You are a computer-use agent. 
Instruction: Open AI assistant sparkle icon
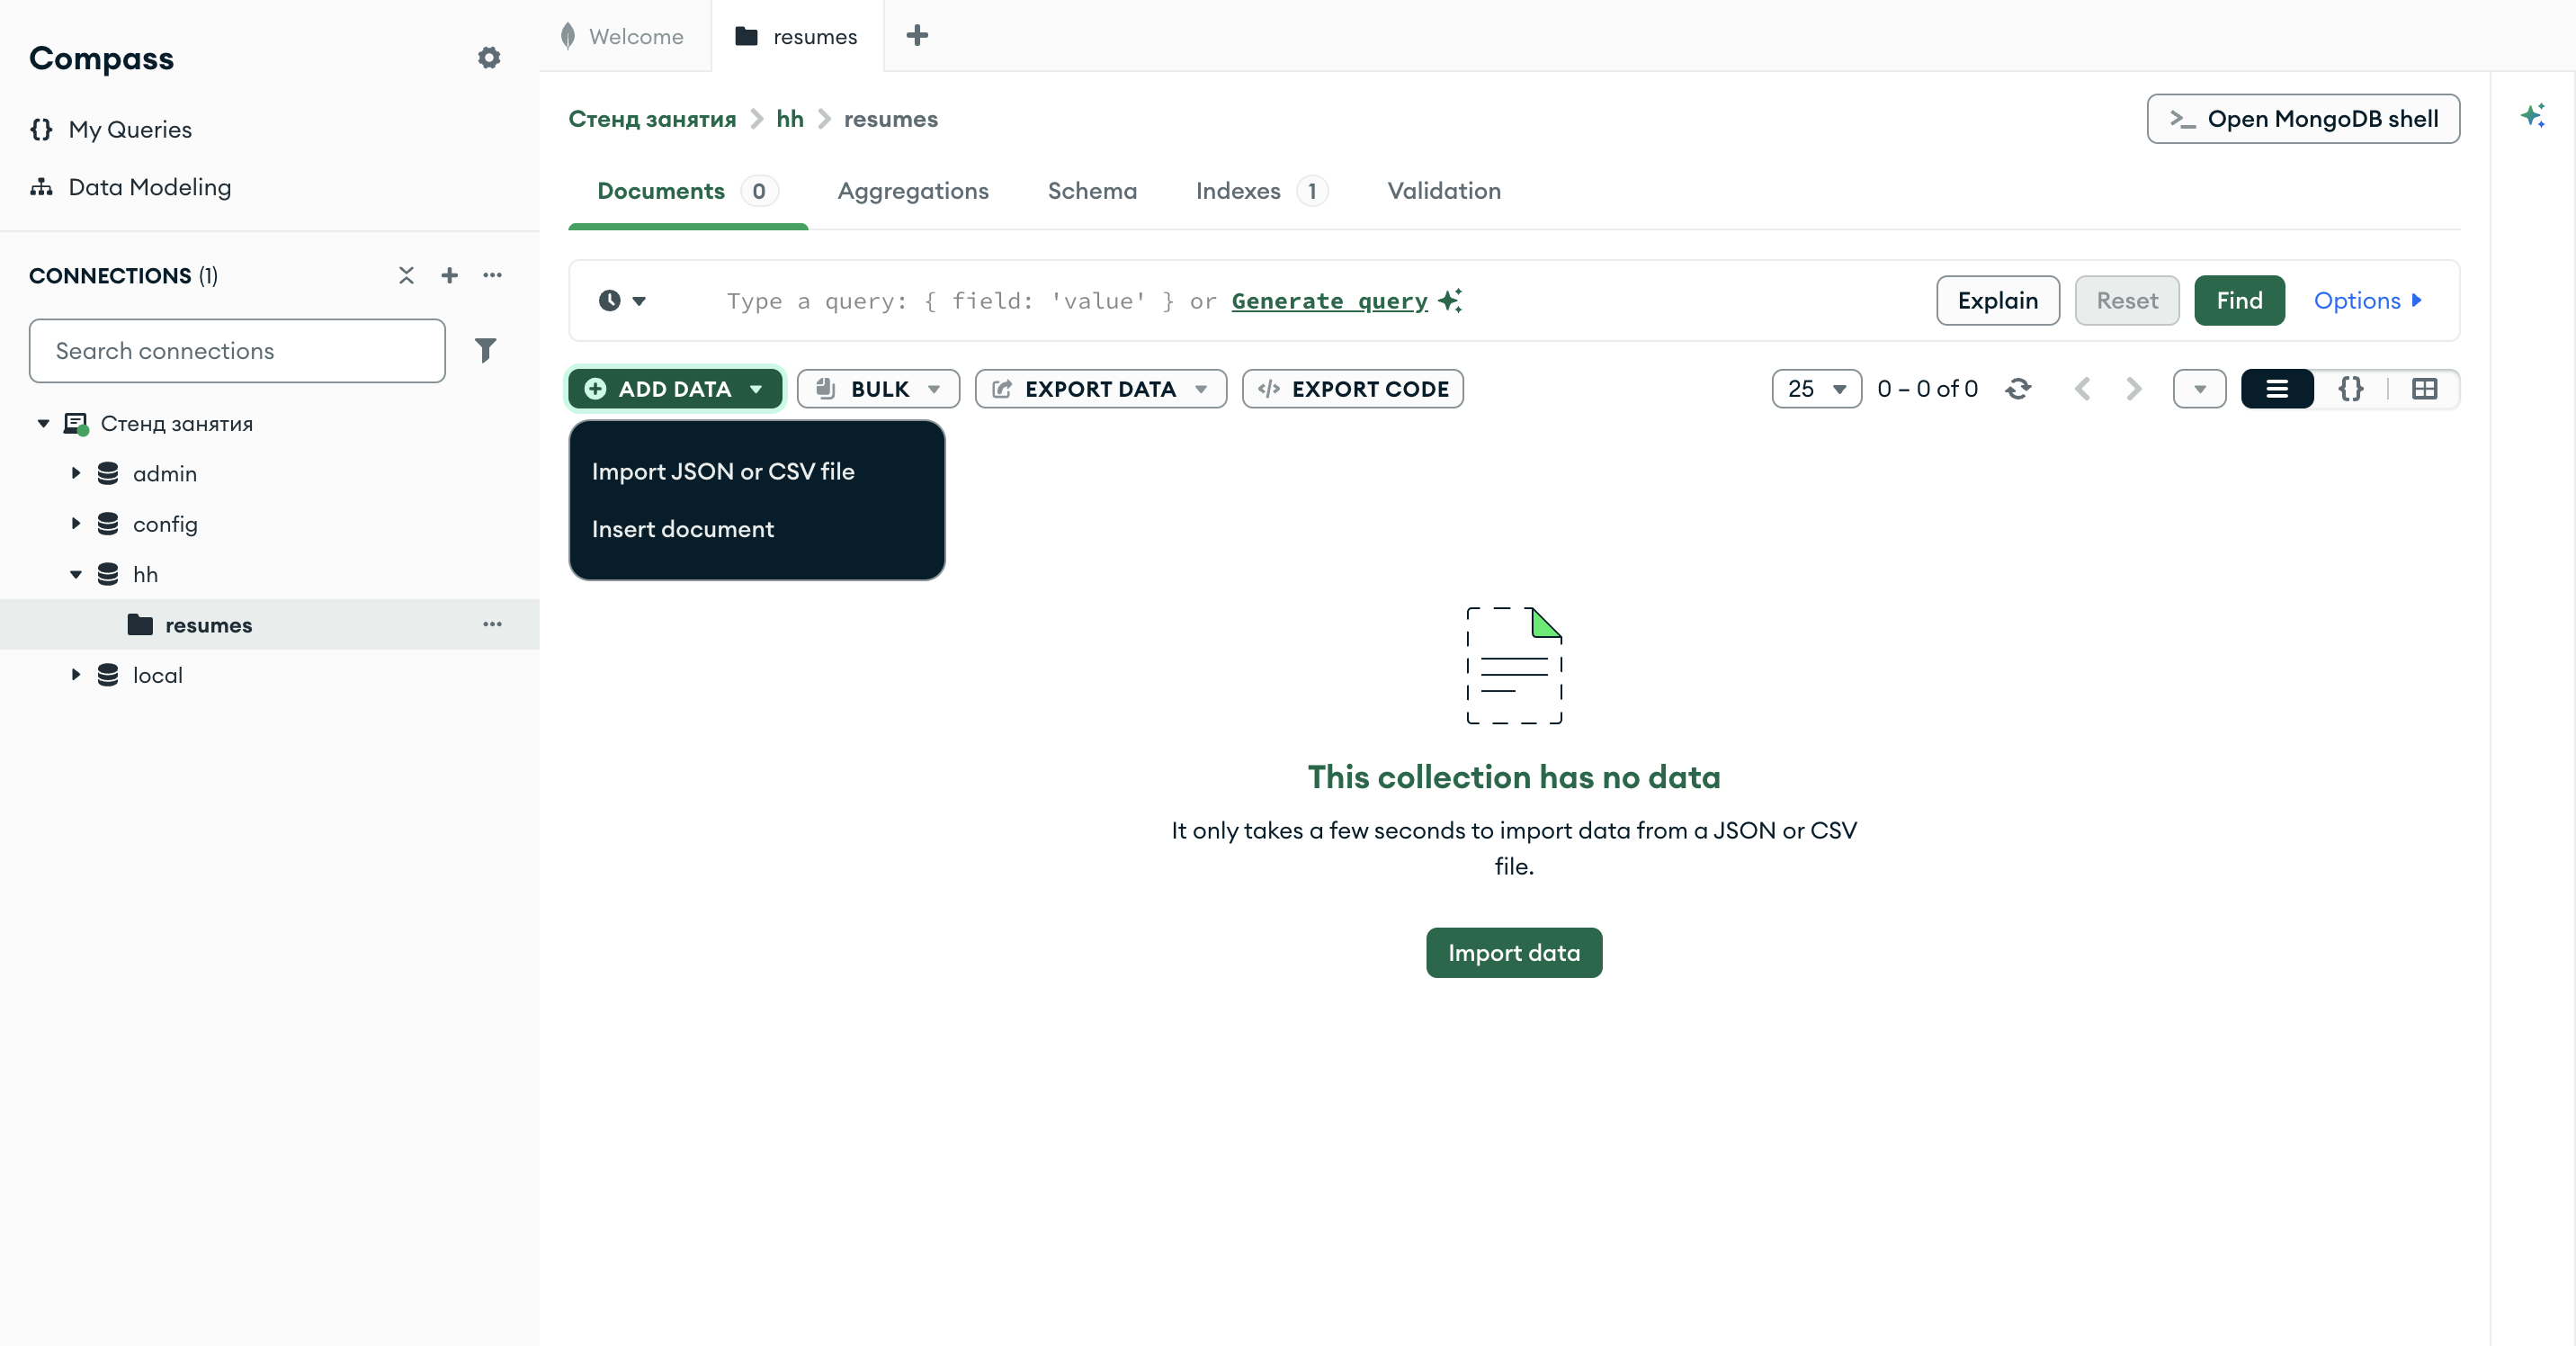pos(2532,115)
